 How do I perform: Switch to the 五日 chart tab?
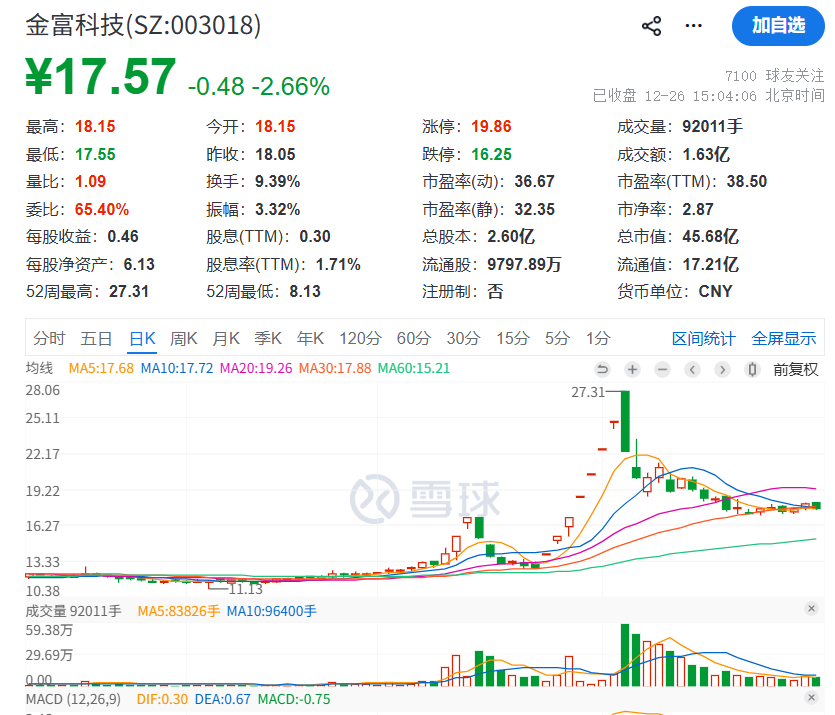(96, 338)
